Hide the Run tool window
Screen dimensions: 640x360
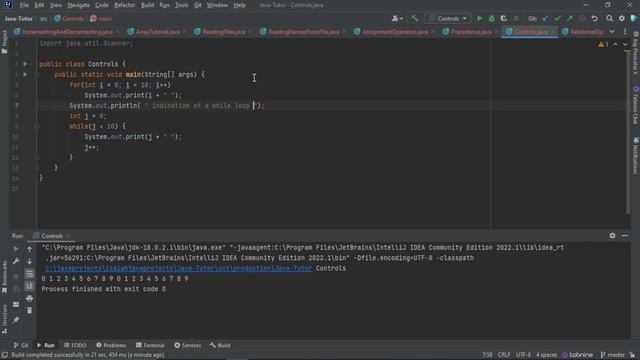624,236
